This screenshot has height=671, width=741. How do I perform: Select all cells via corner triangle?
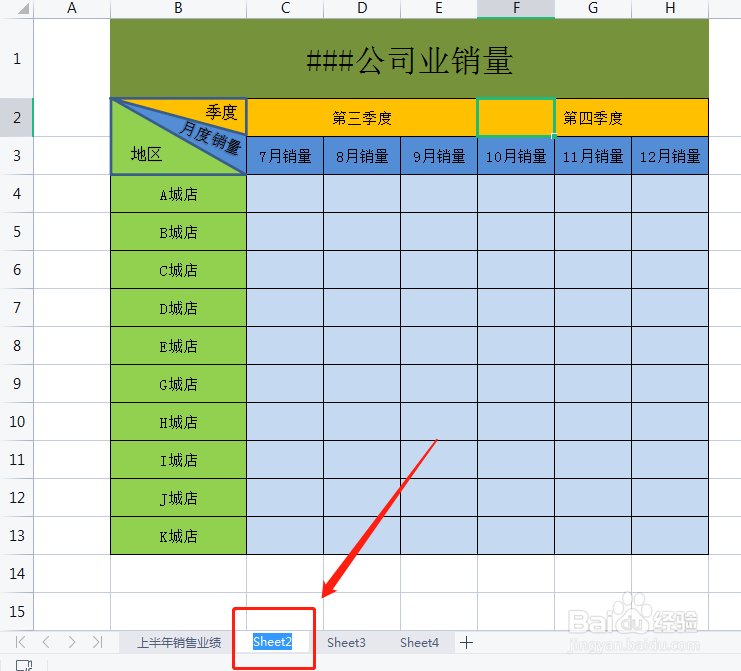[23, 8]
